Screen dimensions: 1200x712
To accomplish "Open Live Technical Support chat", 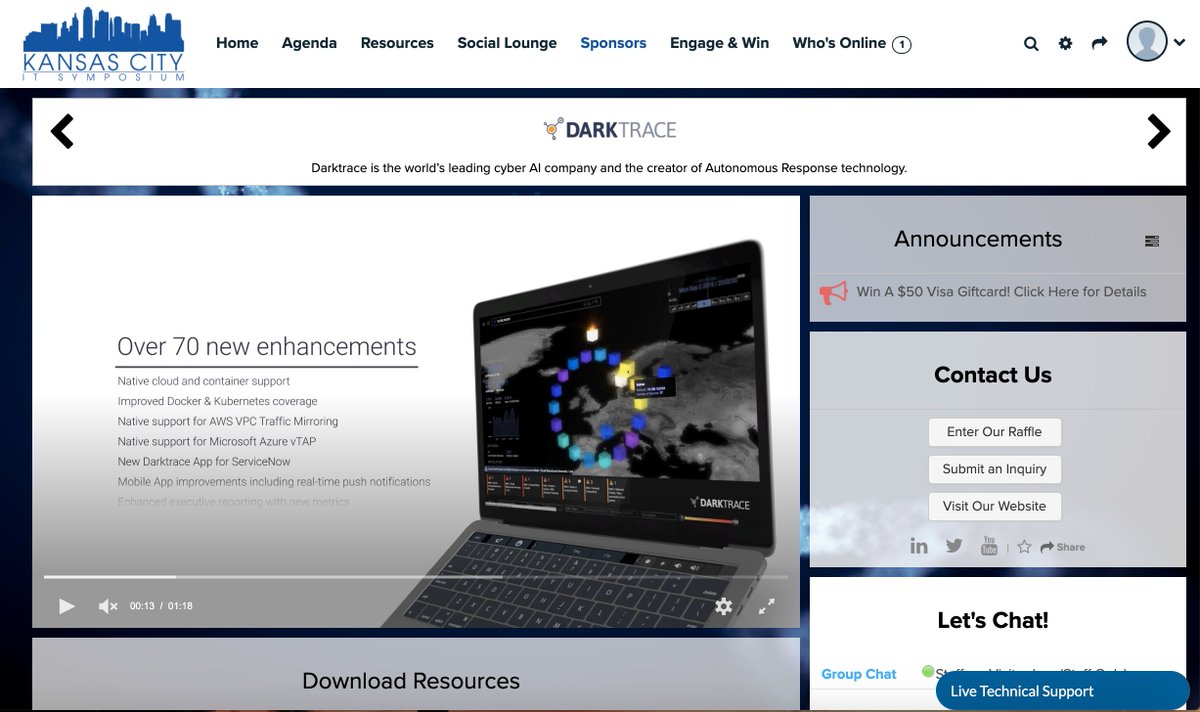I will point(1062,691).
